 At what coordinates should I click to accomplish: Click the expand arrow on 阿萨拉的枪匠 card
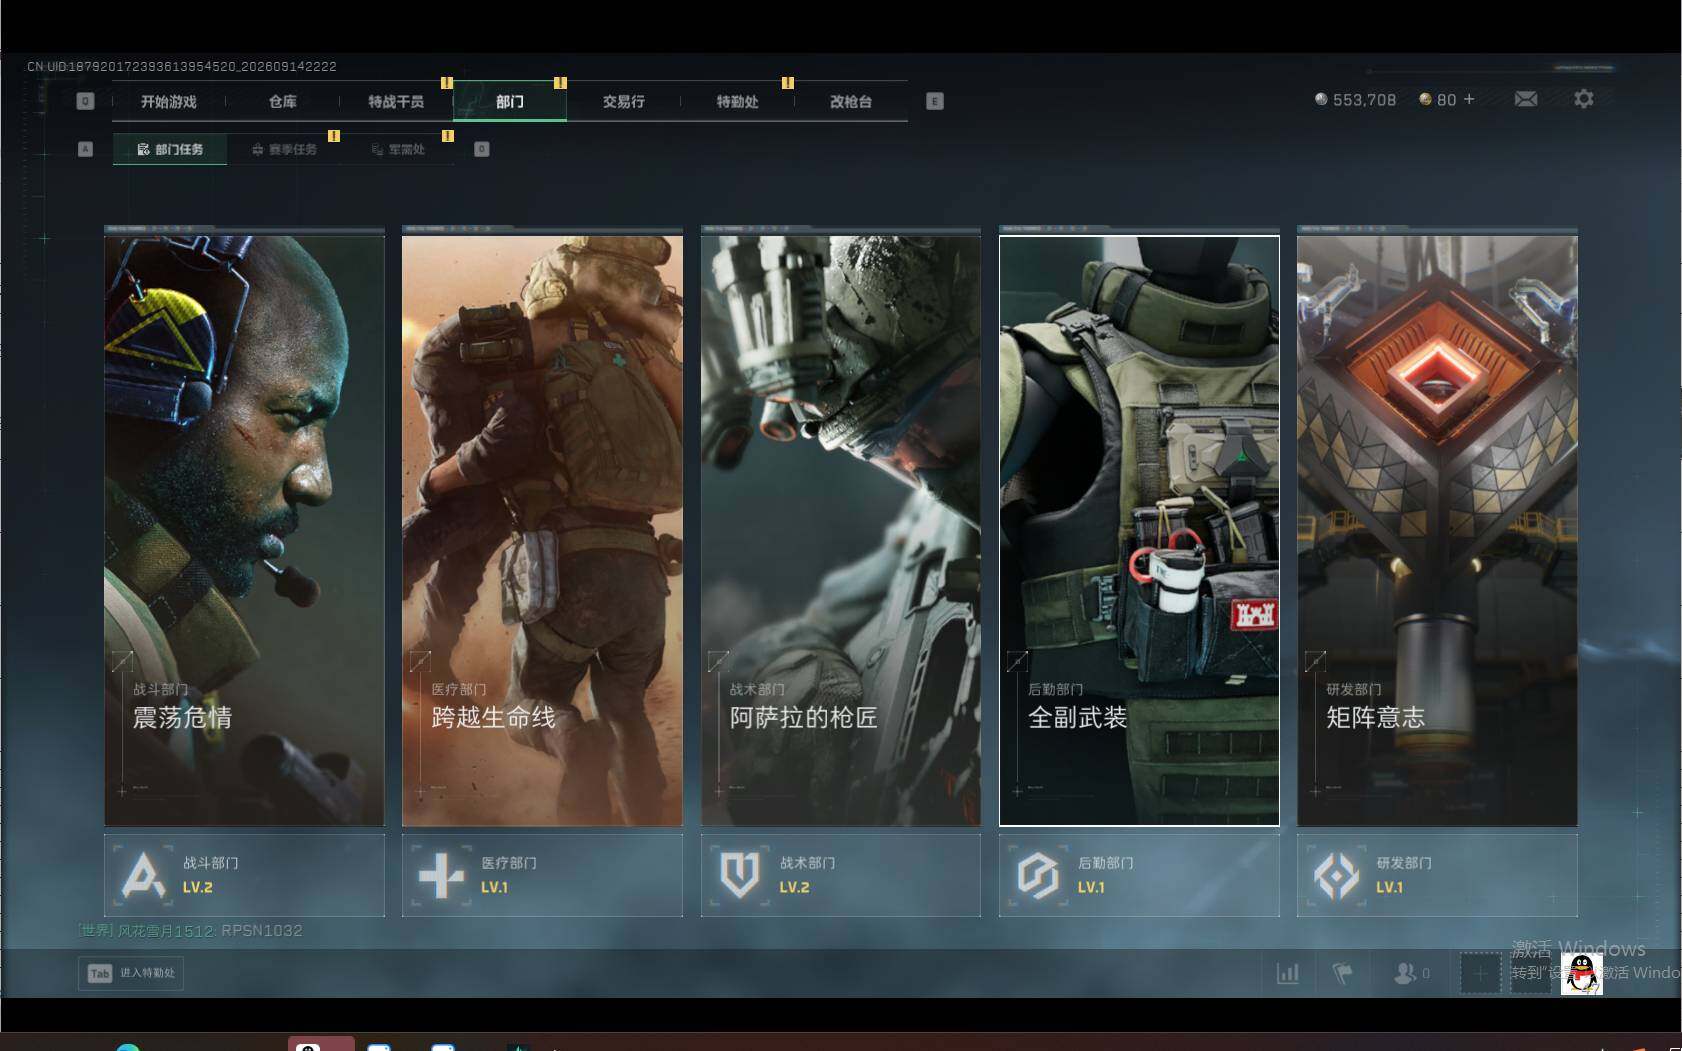point(718,661)
